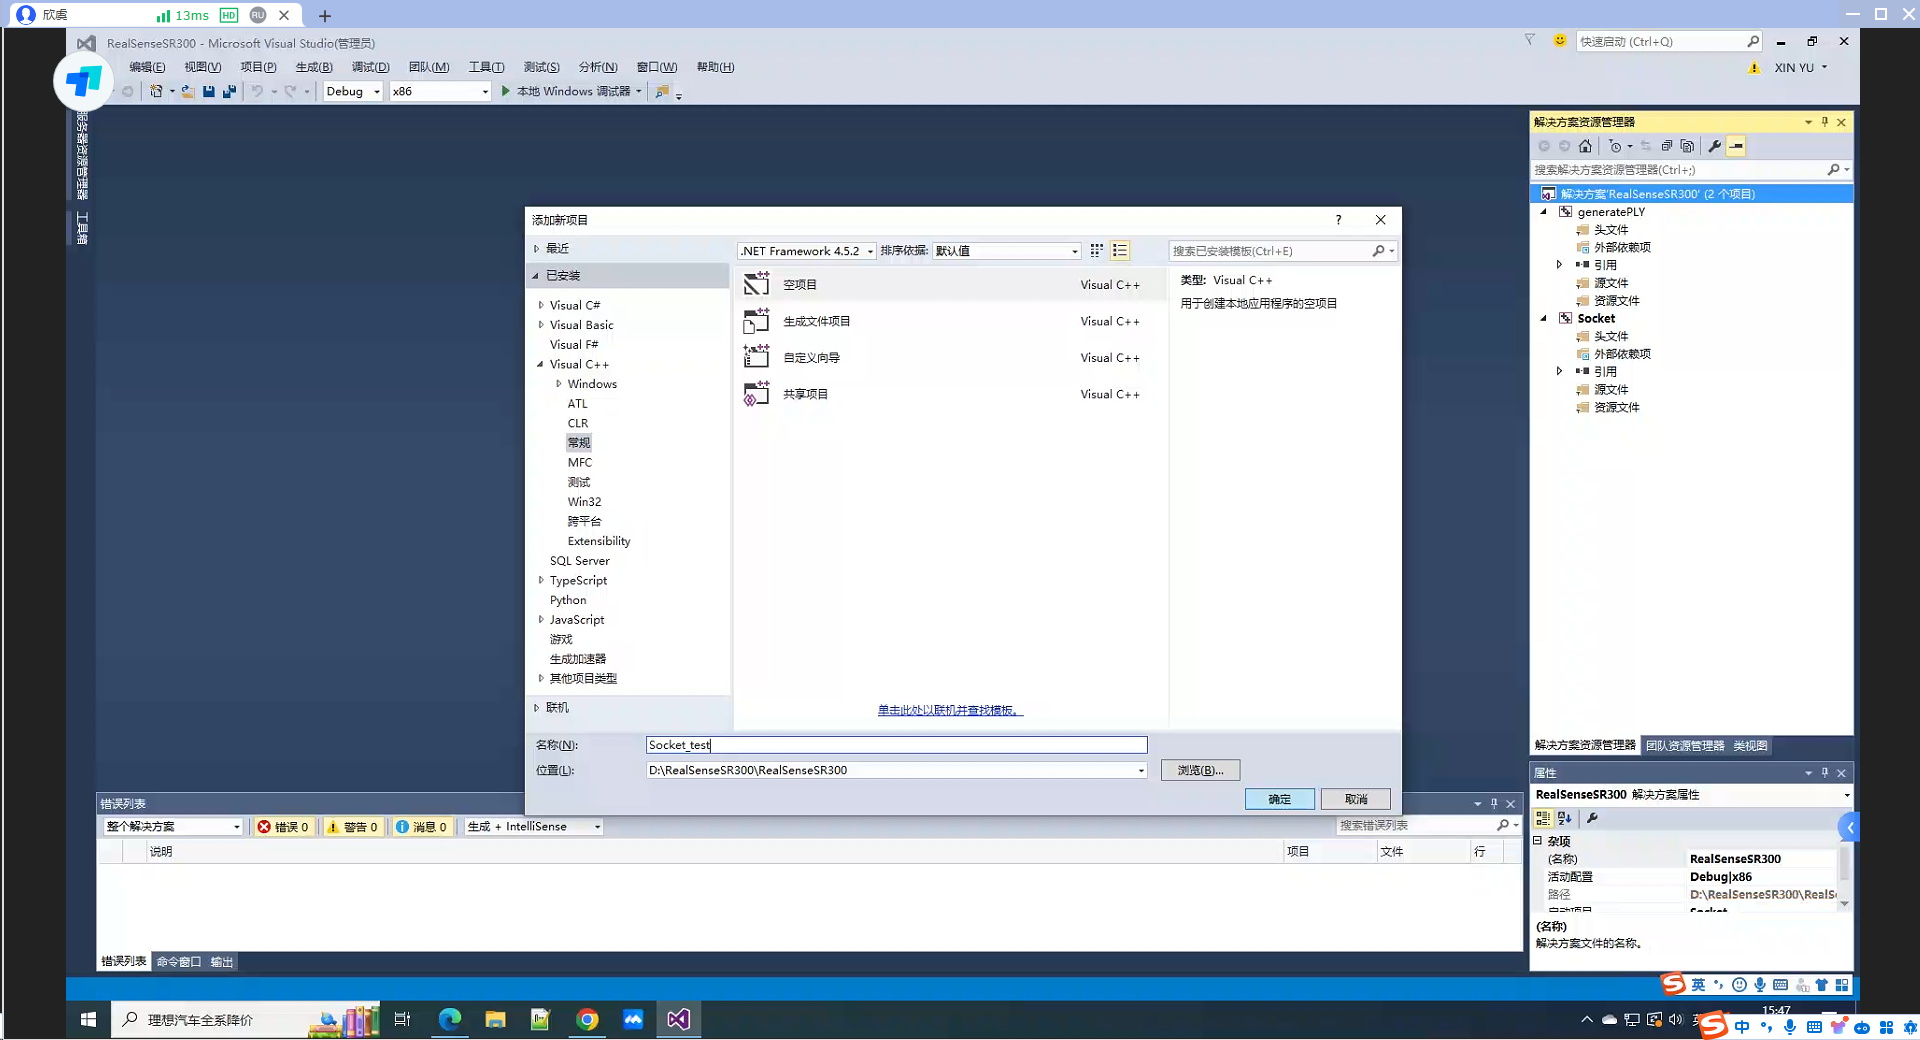Click the Collapse All icon in Solution Explorer
This screenshot has width=1920, height=1040.
[1667, 146]
